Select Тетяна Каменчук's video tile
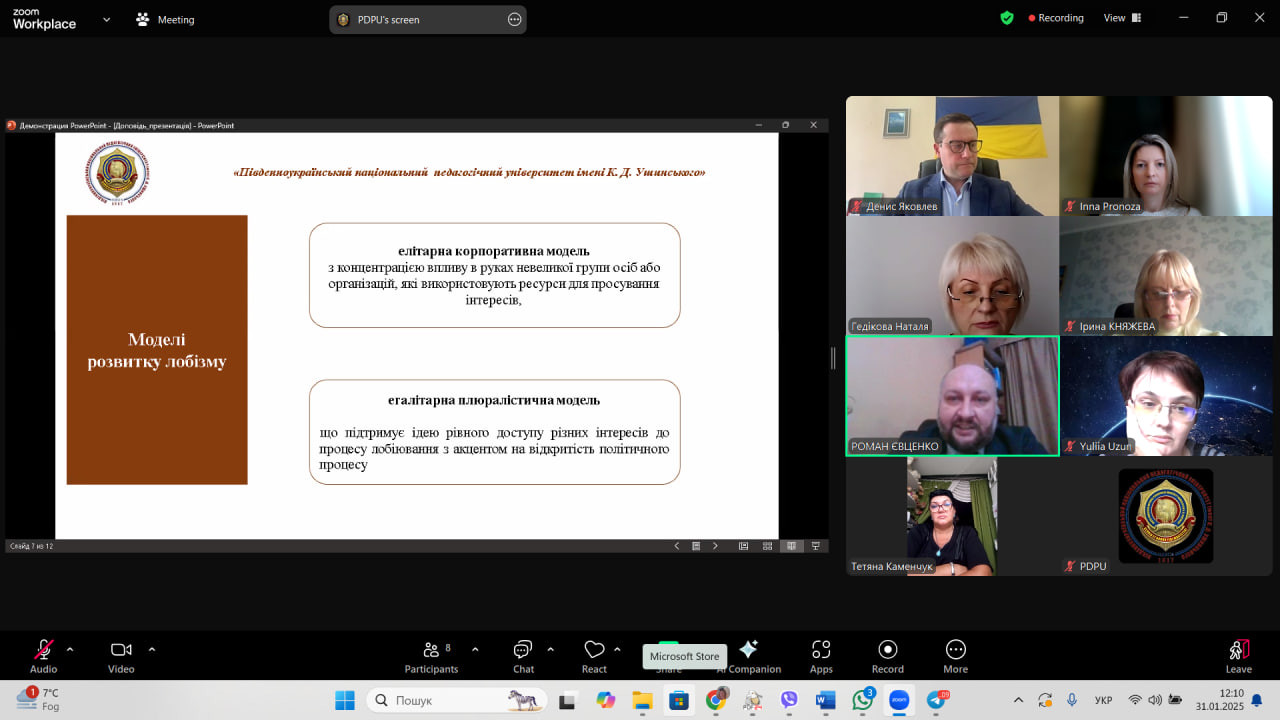 tap(952, 516)
